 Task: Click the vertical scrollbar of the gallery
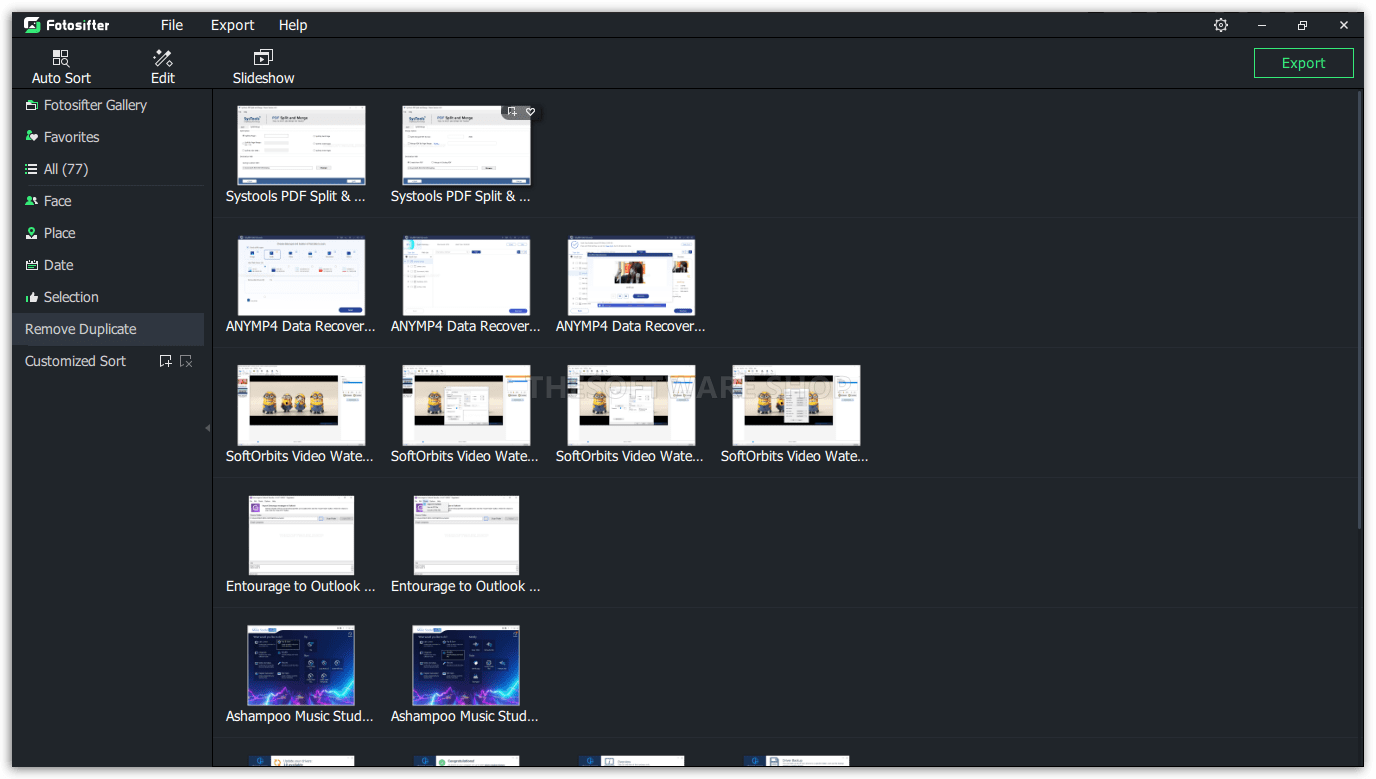(1359, 310)
